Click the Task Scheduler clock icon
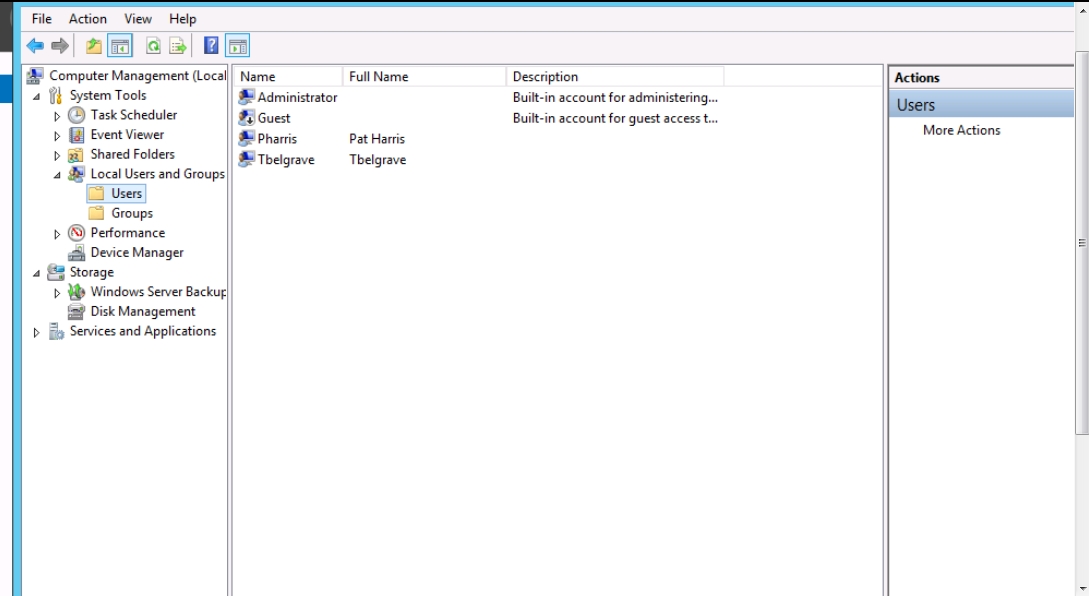1089x596 pixels. (x=76, y=115)
